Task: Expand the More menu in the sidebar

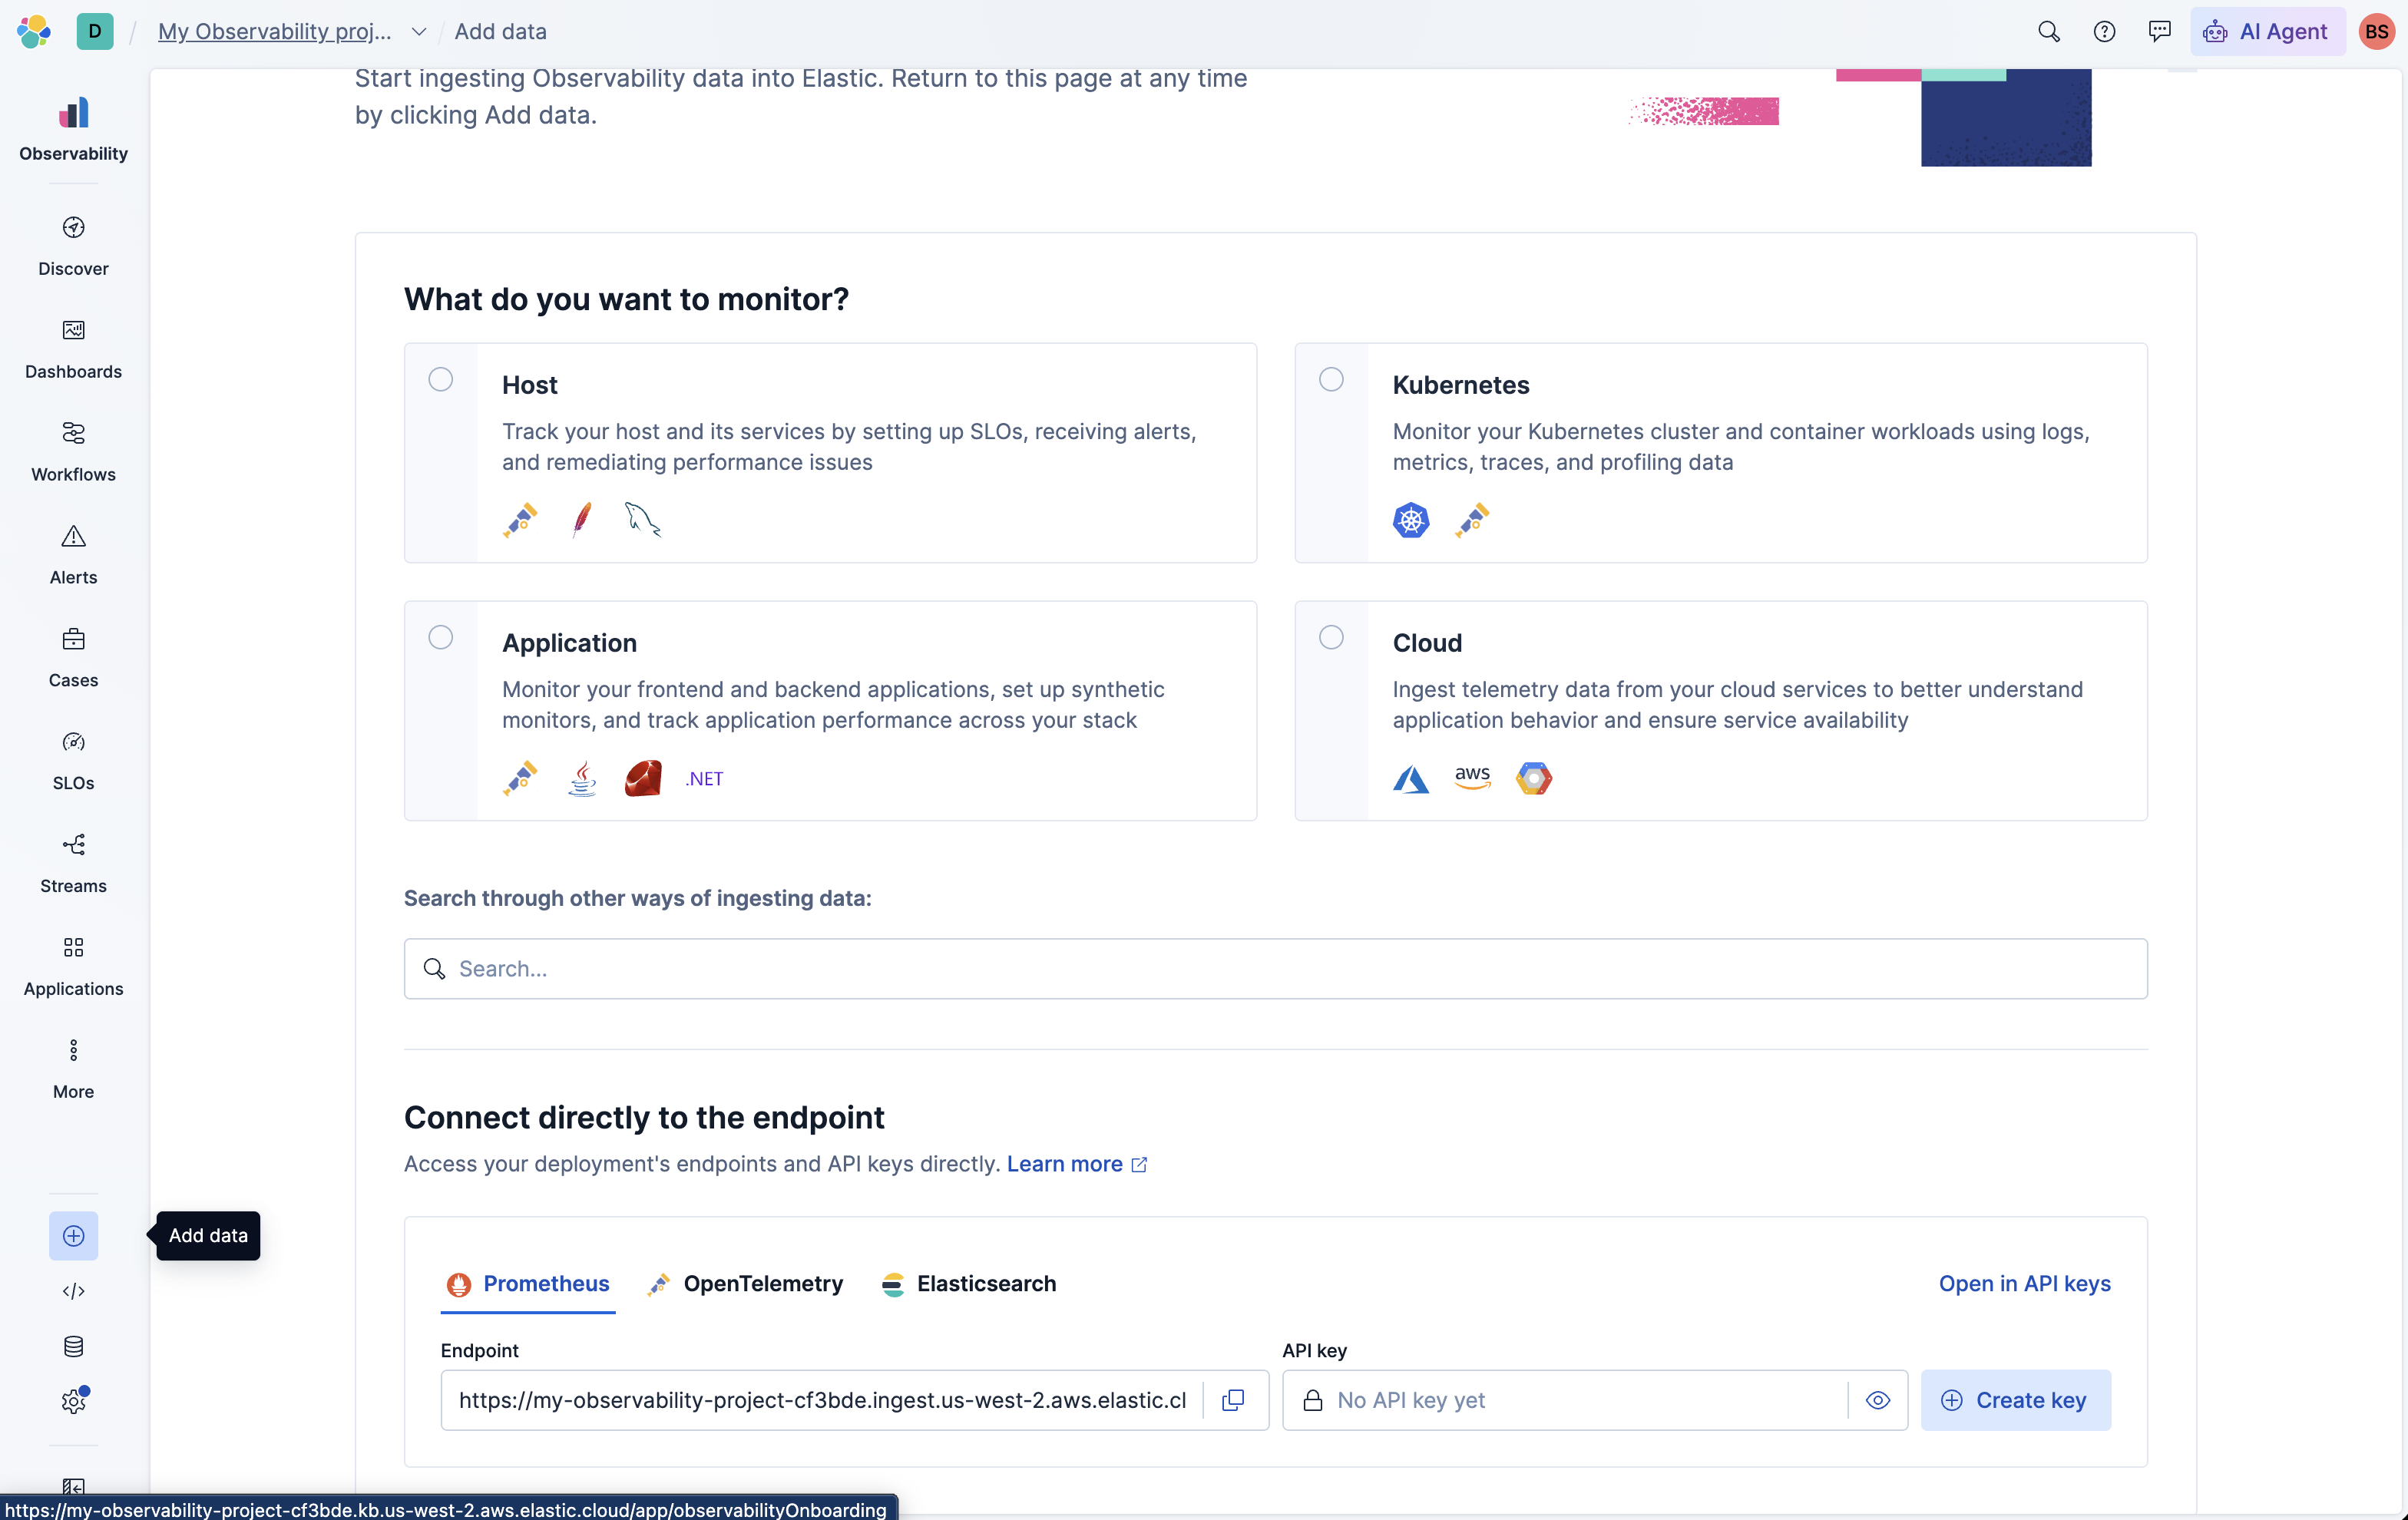Action: click(73, 1070)
